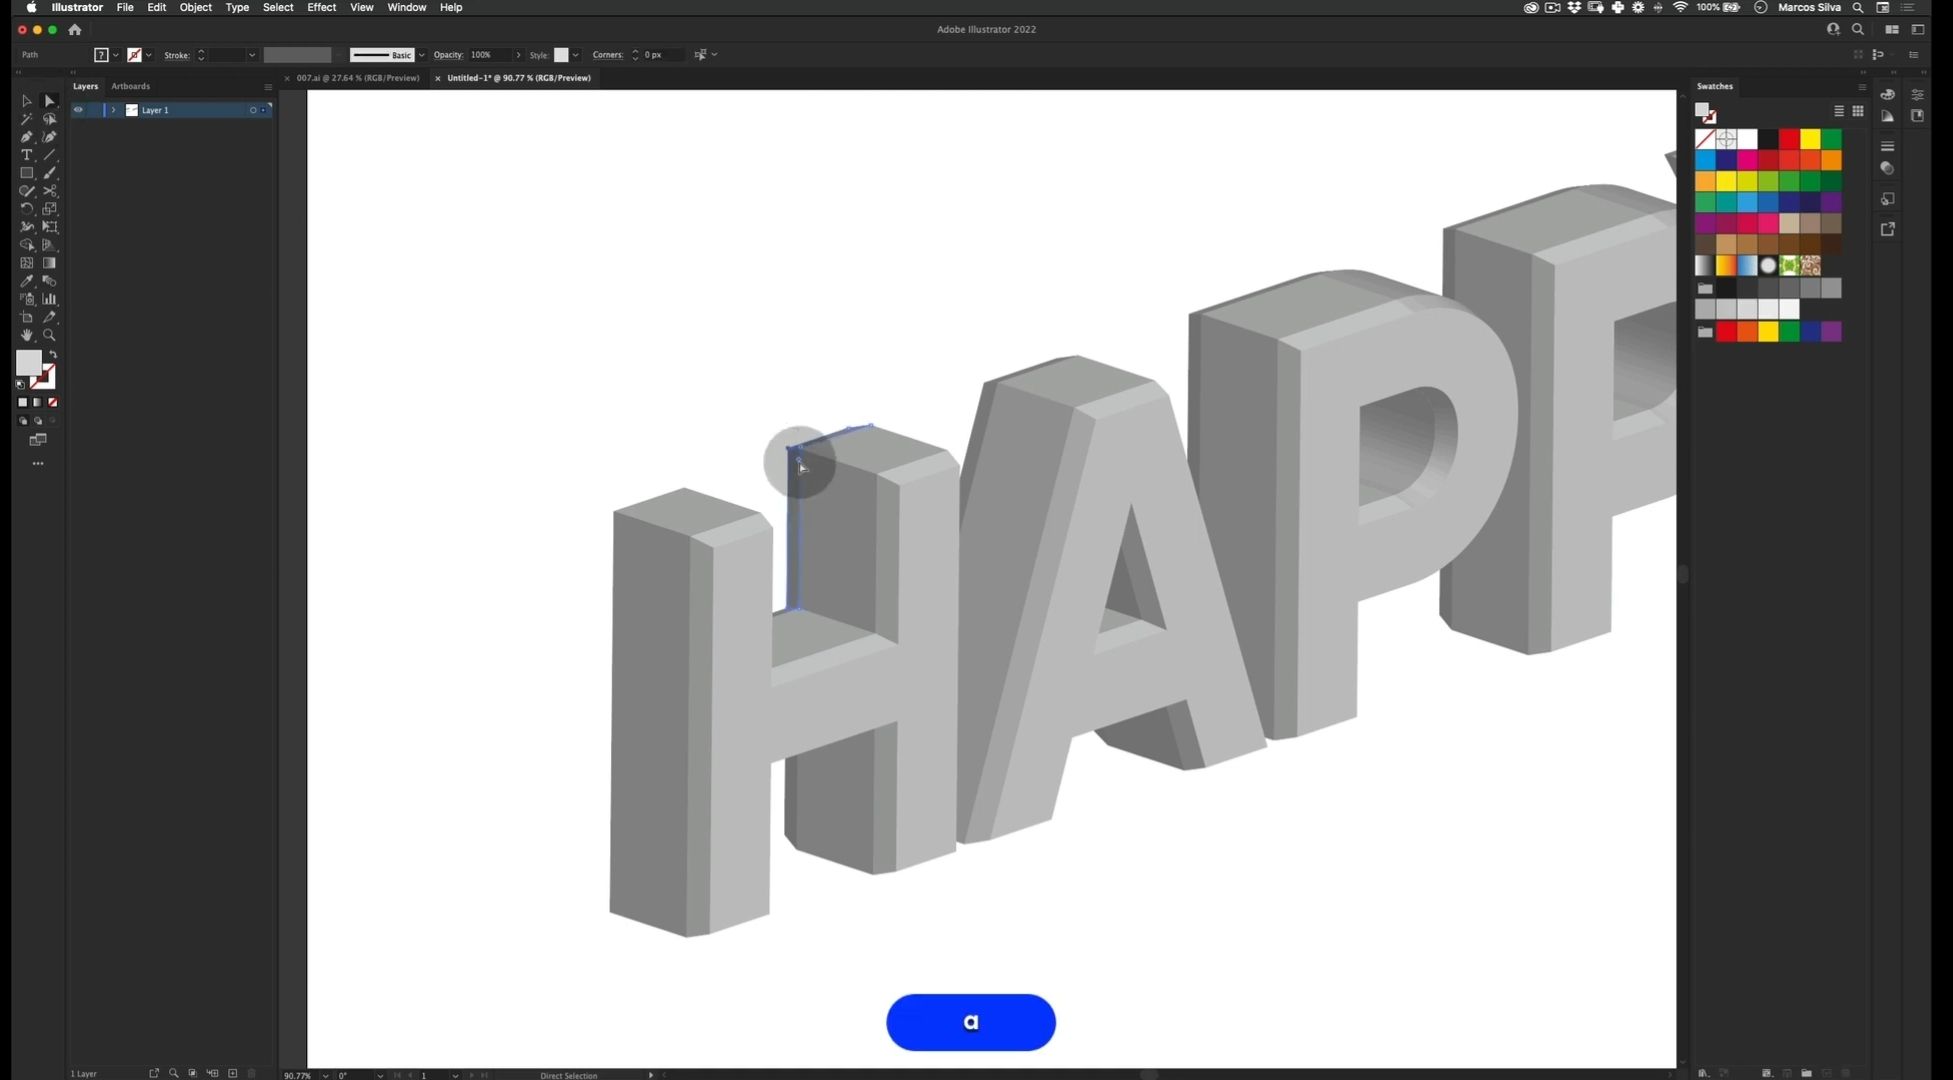
Task: Switch to the 007.ai document tab
Action: point(358,78)
